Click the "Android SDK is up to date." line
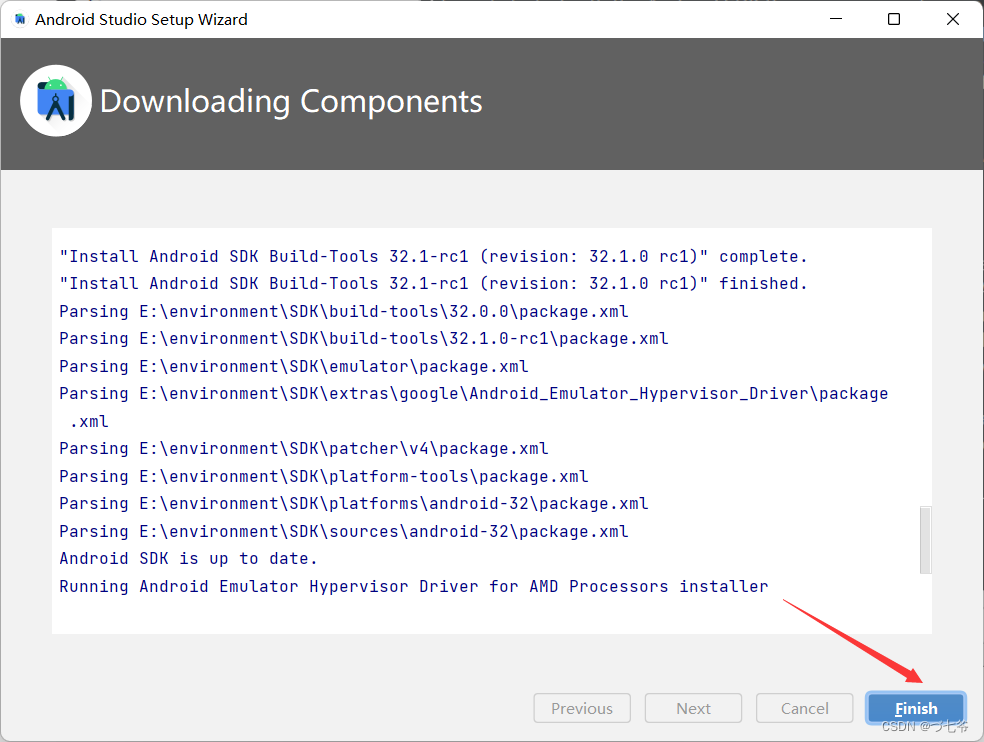Image resolution: width=984 pixels, height=742 pixels. (x=188, y=558)
